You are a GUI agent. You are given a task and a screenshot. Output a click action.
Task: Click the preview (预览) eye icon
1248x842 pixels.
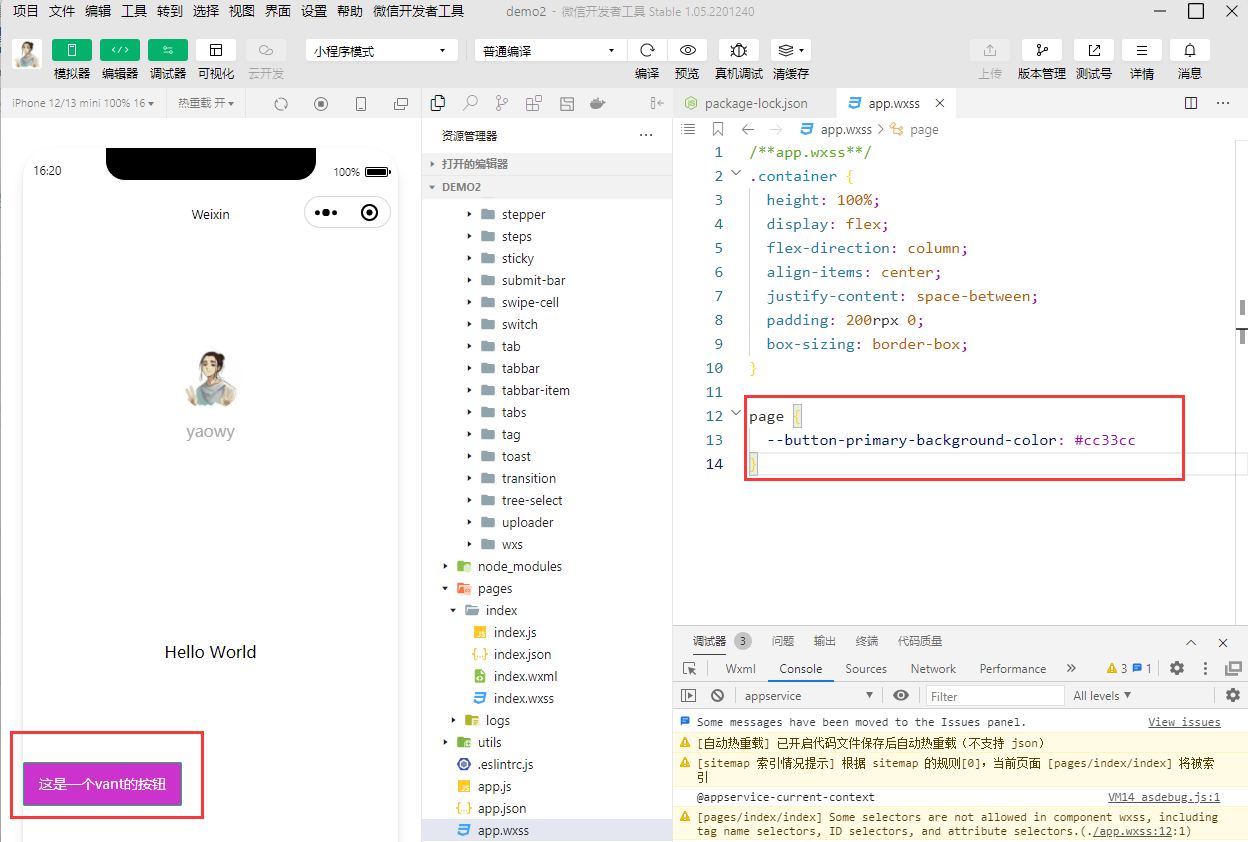(x=687, y=50)
